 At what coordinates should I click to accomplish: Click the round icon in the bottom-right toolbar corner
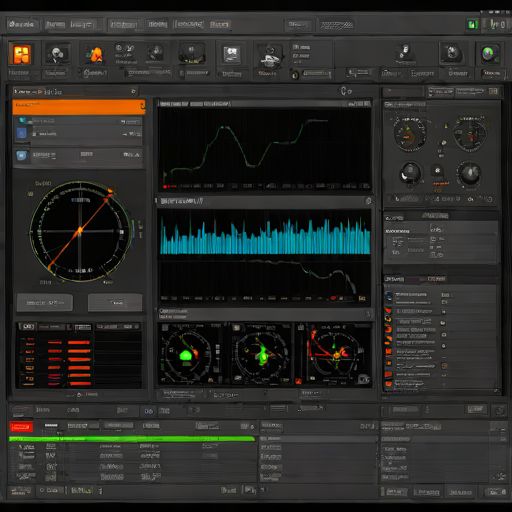pyautogui.click(x=499, y=410)
